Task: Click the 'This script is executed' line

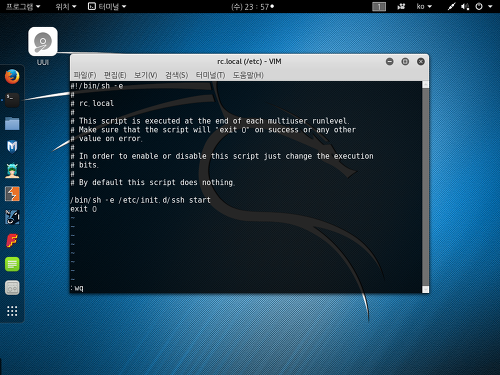Action: pyautogui.click(x=210, y=121)
